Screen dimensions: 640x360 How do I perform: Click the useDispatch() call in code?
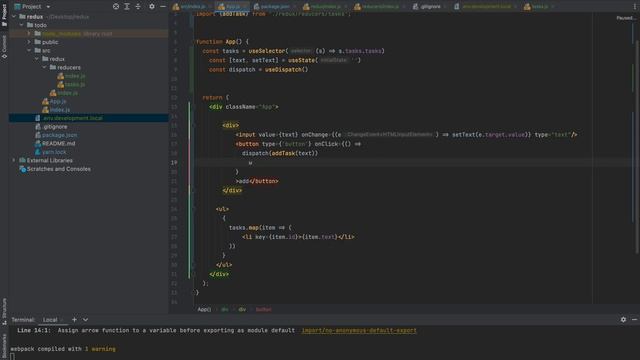click(x=287, y=70)
